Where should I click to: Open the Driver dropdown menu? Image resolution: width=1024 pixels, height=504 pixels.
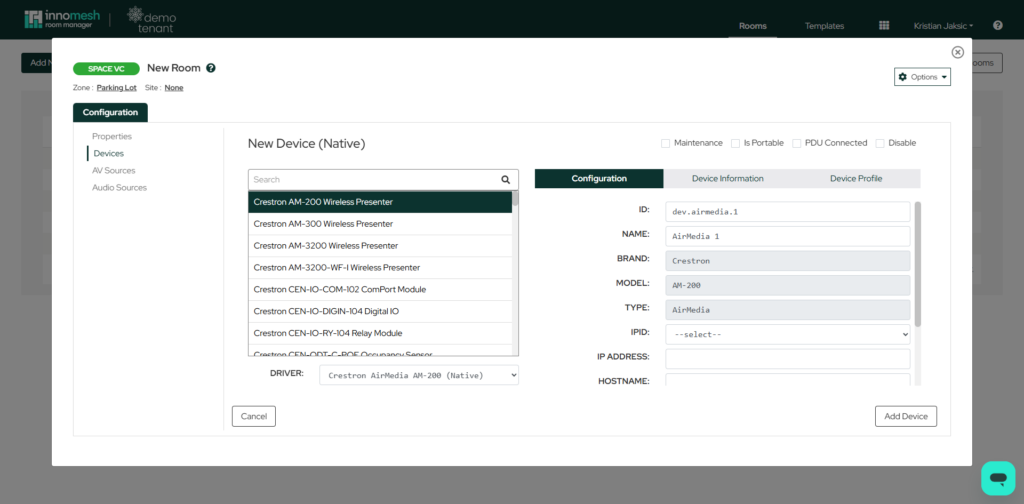click(x=418, y=375)
